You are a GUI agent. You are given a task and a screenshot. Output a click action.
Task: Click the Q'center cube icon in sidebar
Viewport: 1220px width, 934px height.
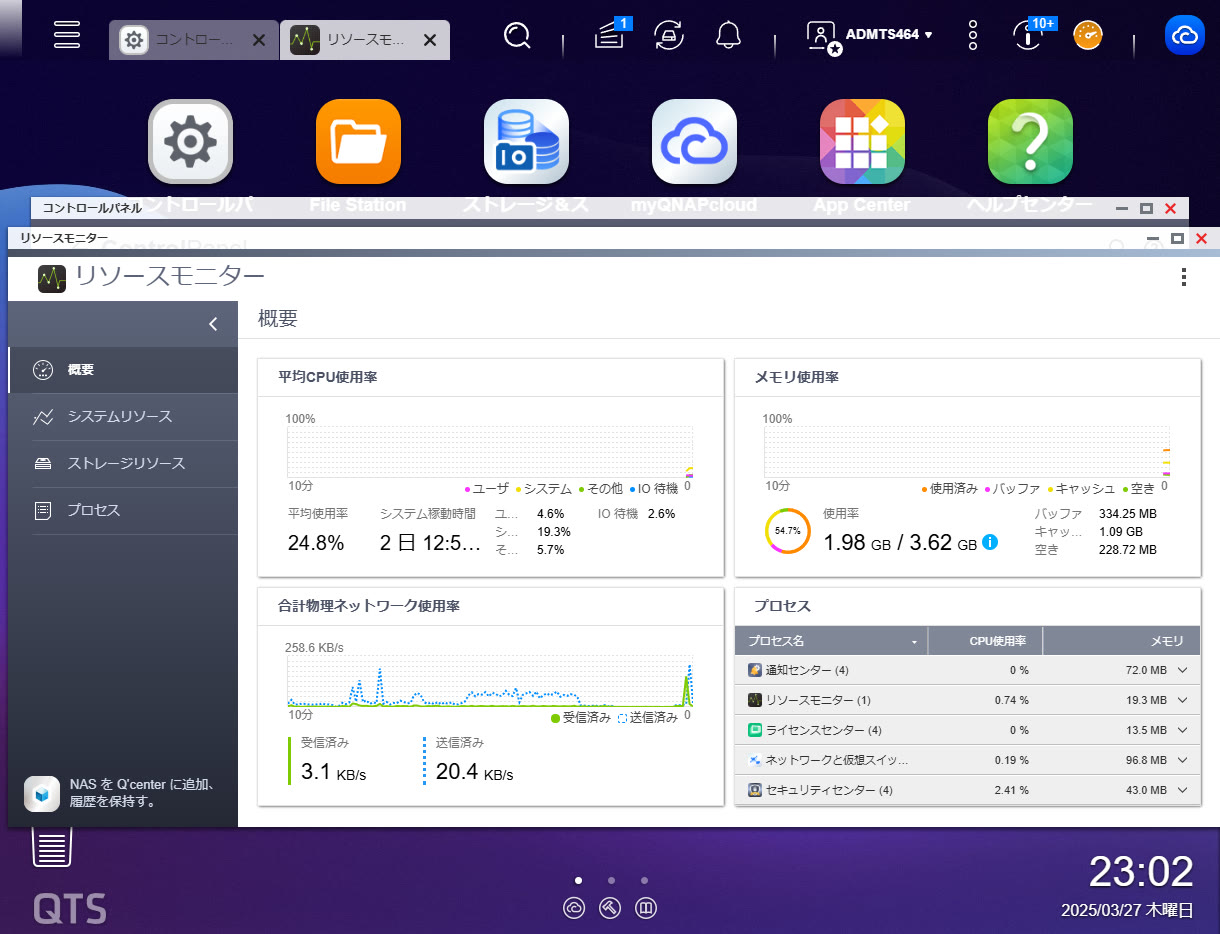(x=42, y=793)
